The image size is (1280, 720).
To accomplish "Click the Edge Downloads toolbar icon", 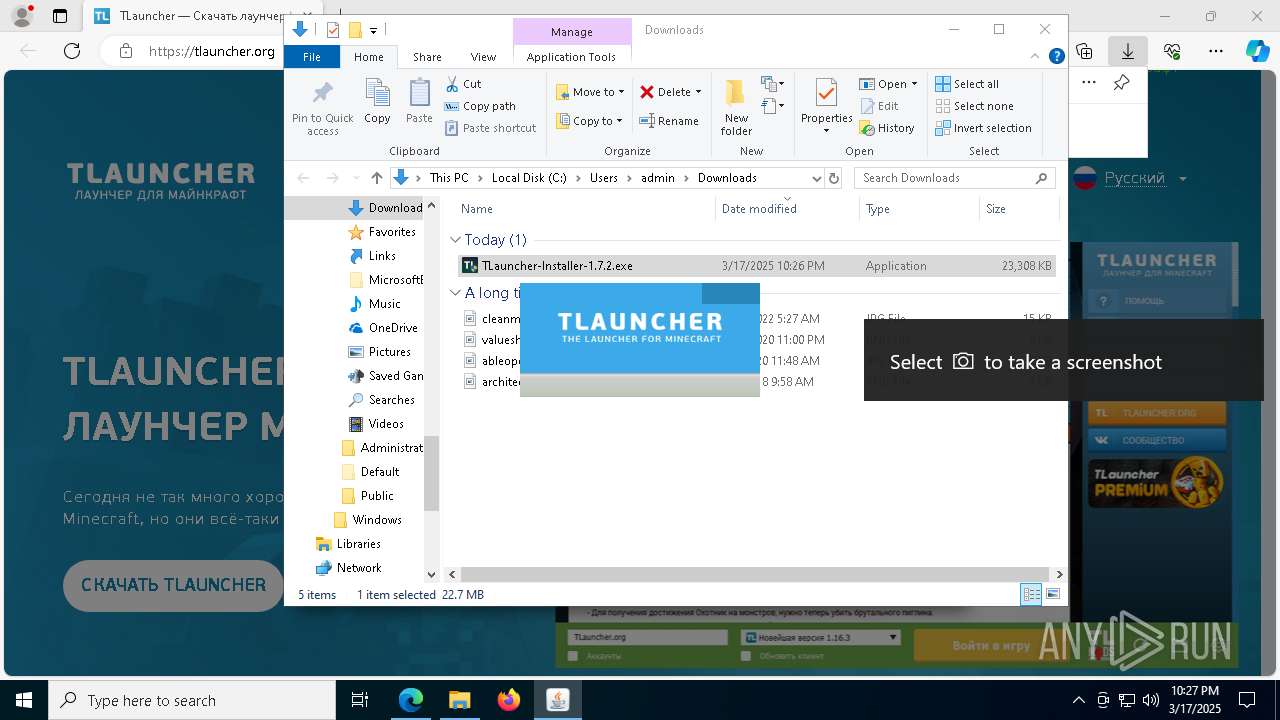I will coord(1128,50).
